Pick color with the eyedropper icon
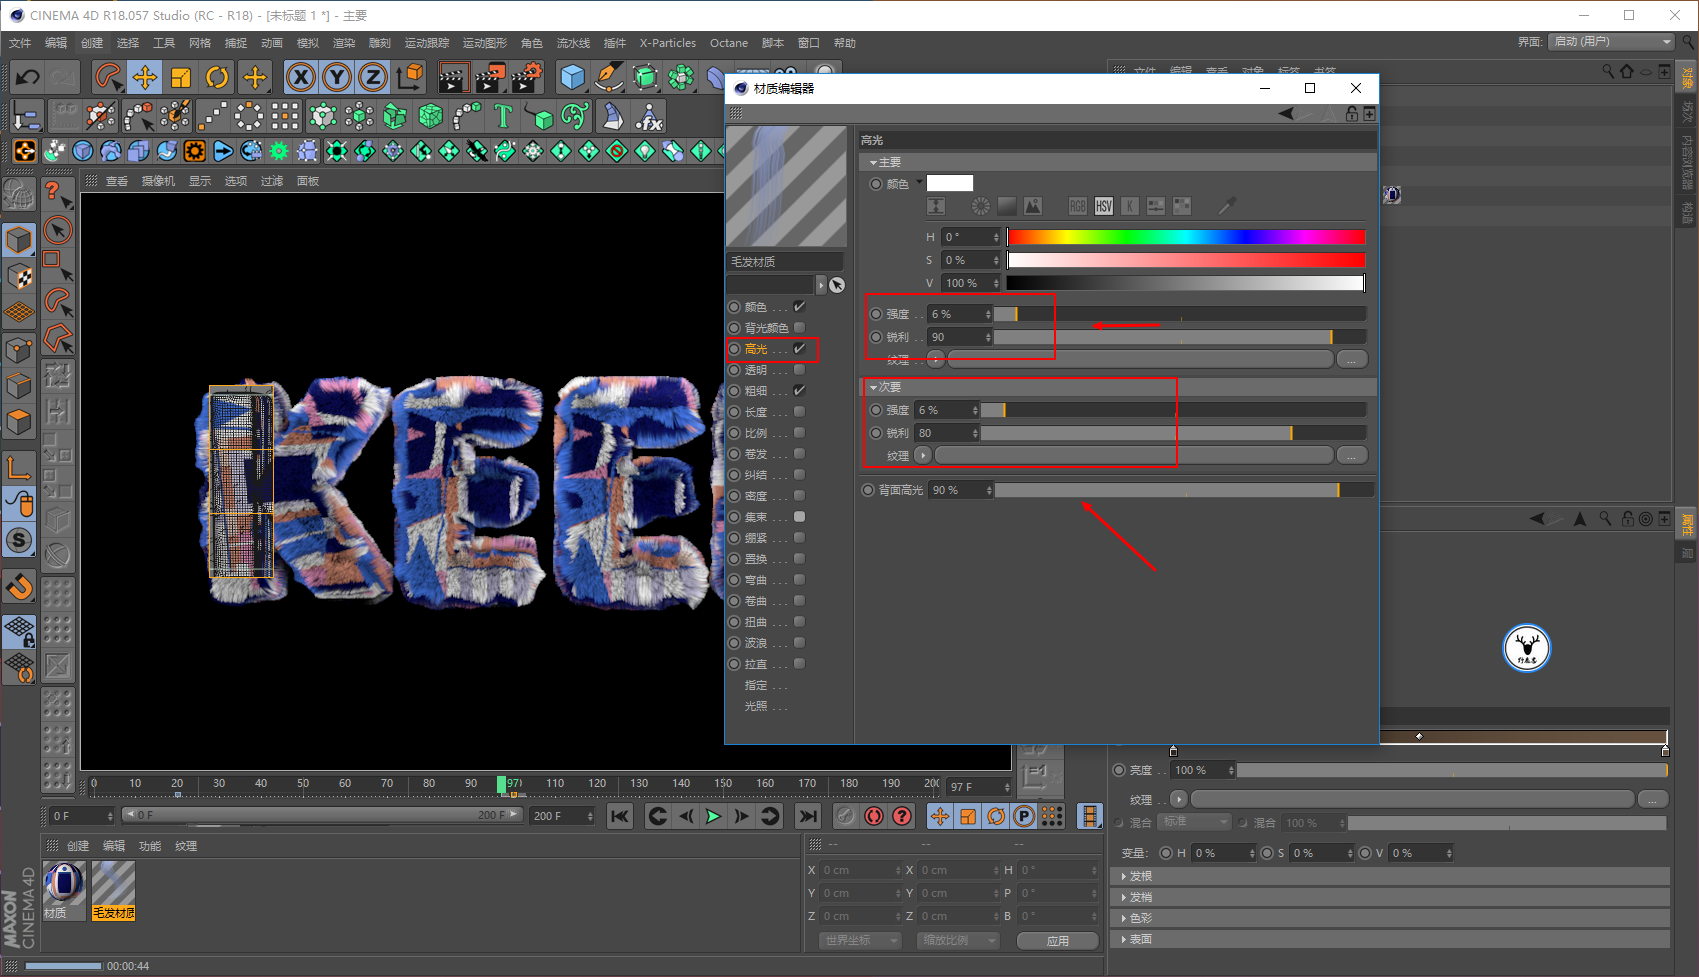Screen dimensions: 1699x977 point(1226,206)
